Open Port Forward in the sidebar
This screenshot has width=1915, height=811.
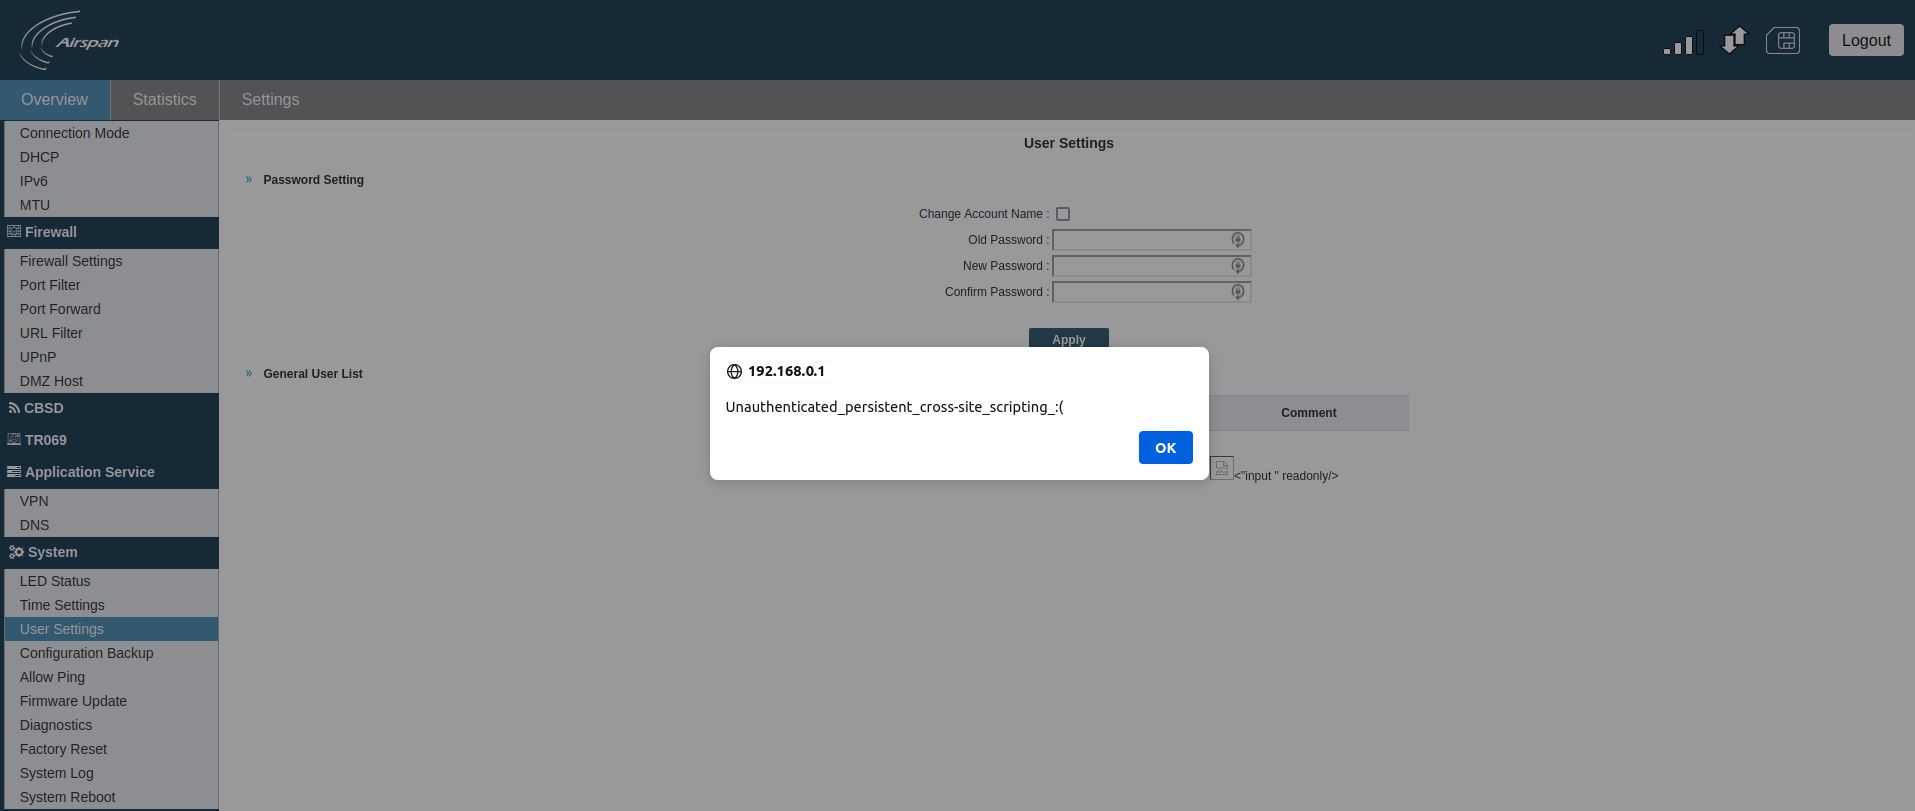60,309
